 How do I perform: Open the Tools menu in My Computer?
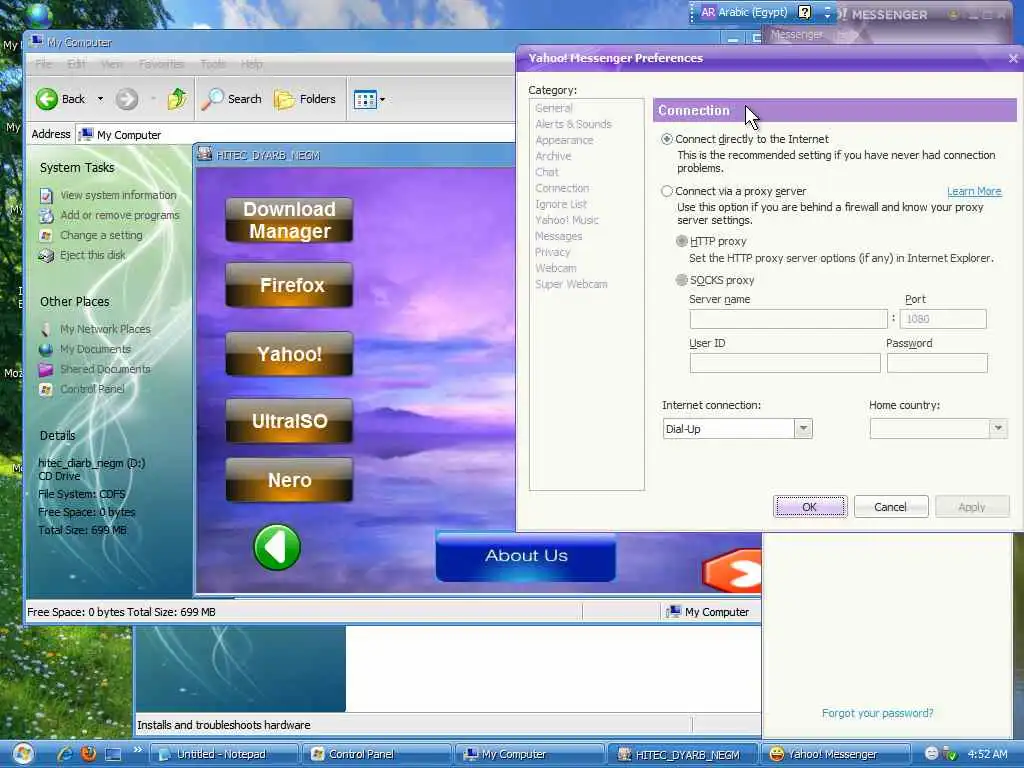(x=213, y=64)
